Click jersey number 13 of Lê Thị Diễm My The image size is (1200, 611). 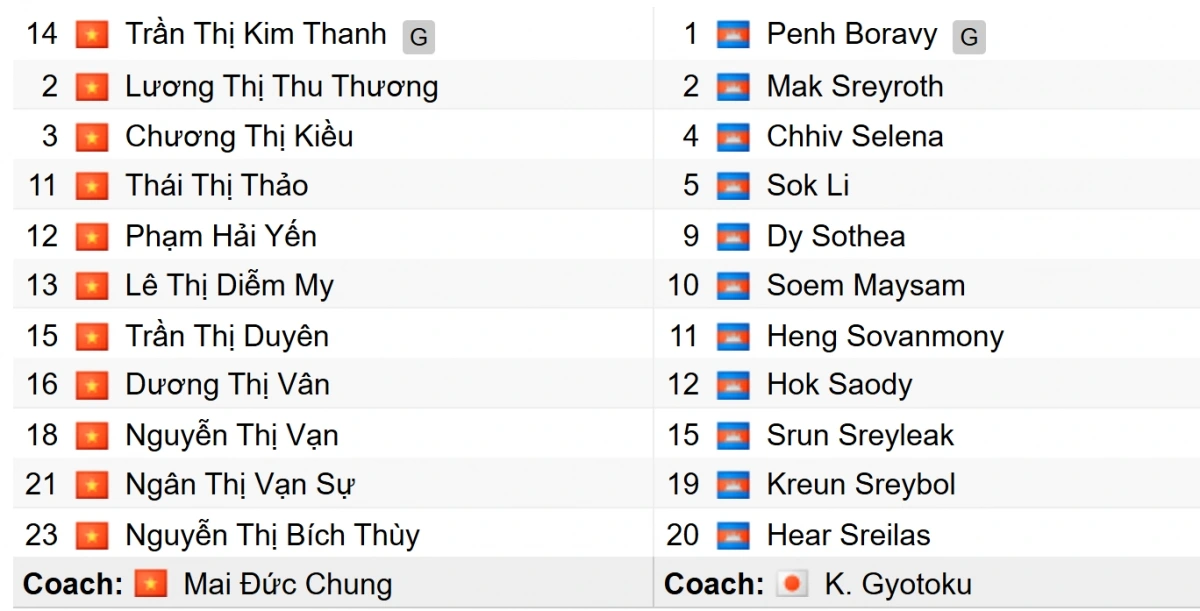point(42,286)
